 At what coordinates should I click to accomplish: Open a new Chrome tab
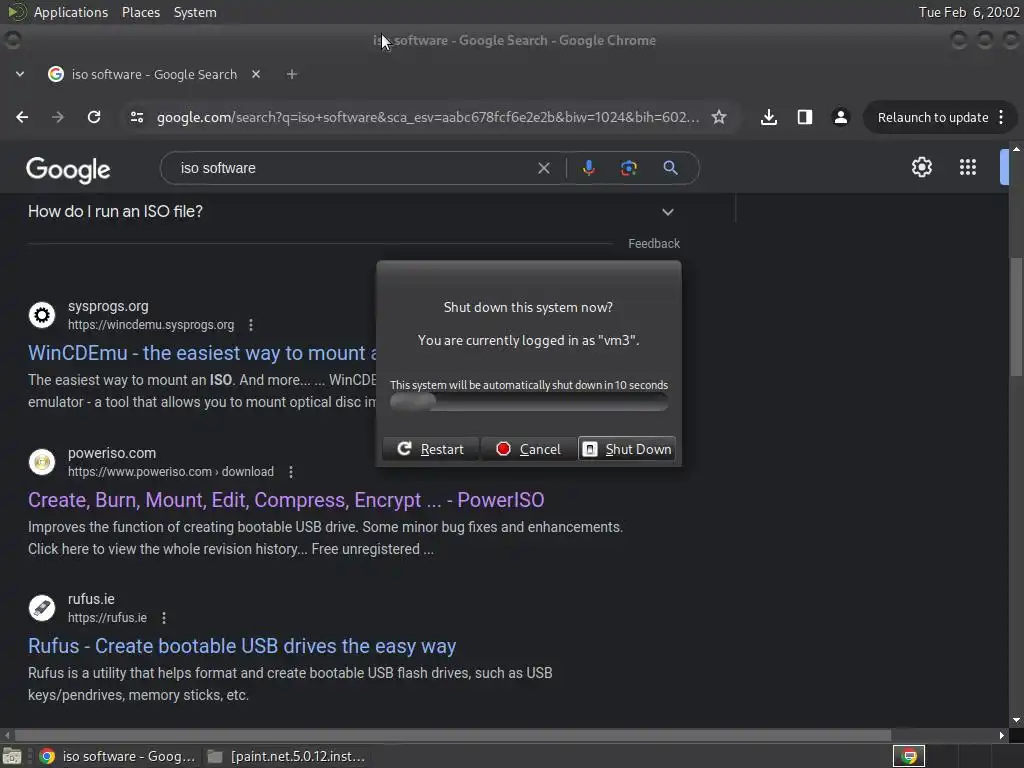[x=292, y=74]
